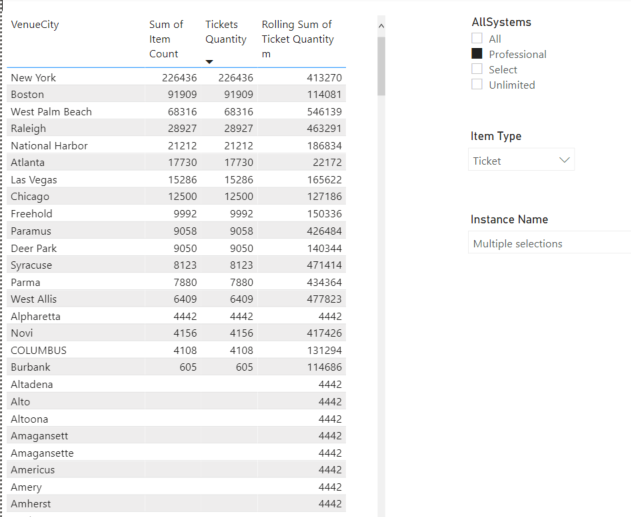Click rolling sum value 477823
The height and width of the screenshot is (517, 631).
(x=324, y=299)
